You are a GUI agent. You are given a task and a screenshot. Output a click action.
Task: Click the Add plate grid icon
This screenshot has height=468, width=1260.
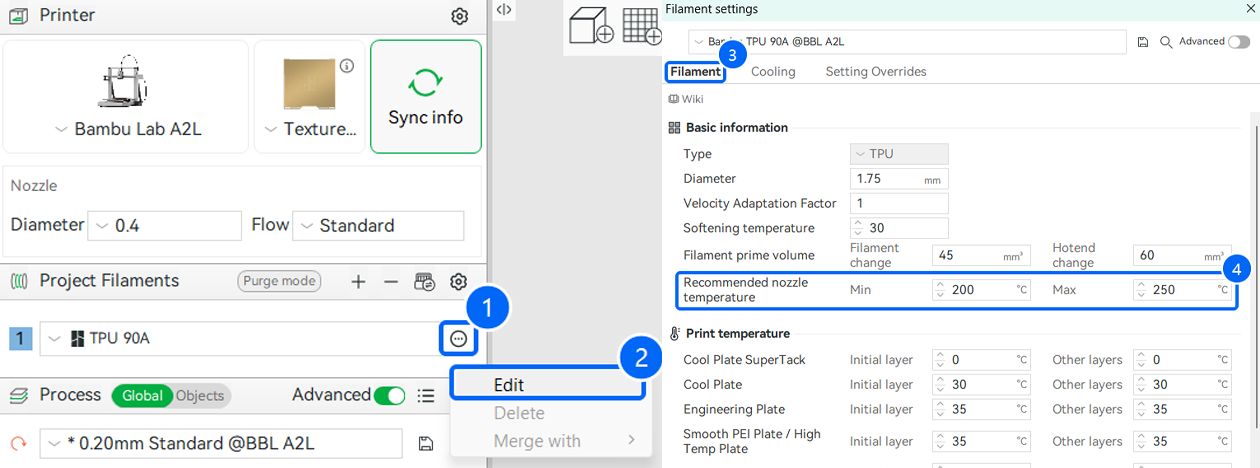tap(642, 25)
